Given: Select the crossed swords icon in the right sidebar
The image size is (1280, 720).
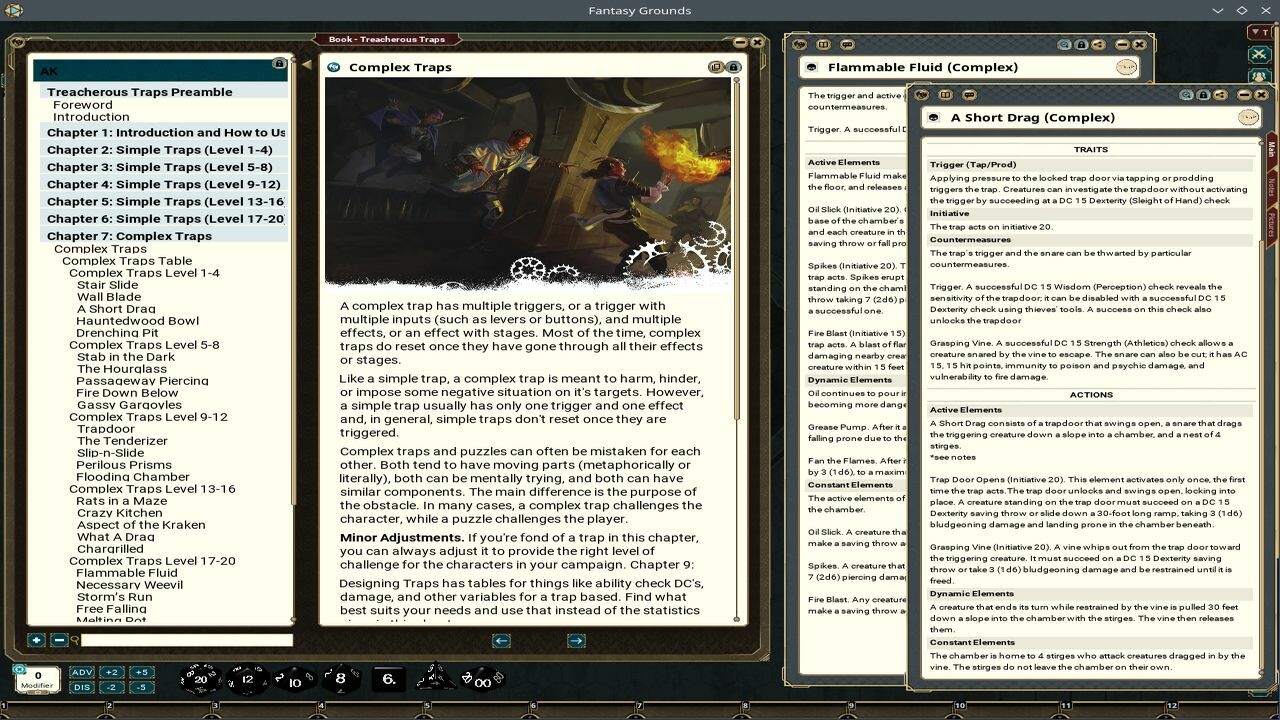Looking at the screenshot, I should [1258, 55].
